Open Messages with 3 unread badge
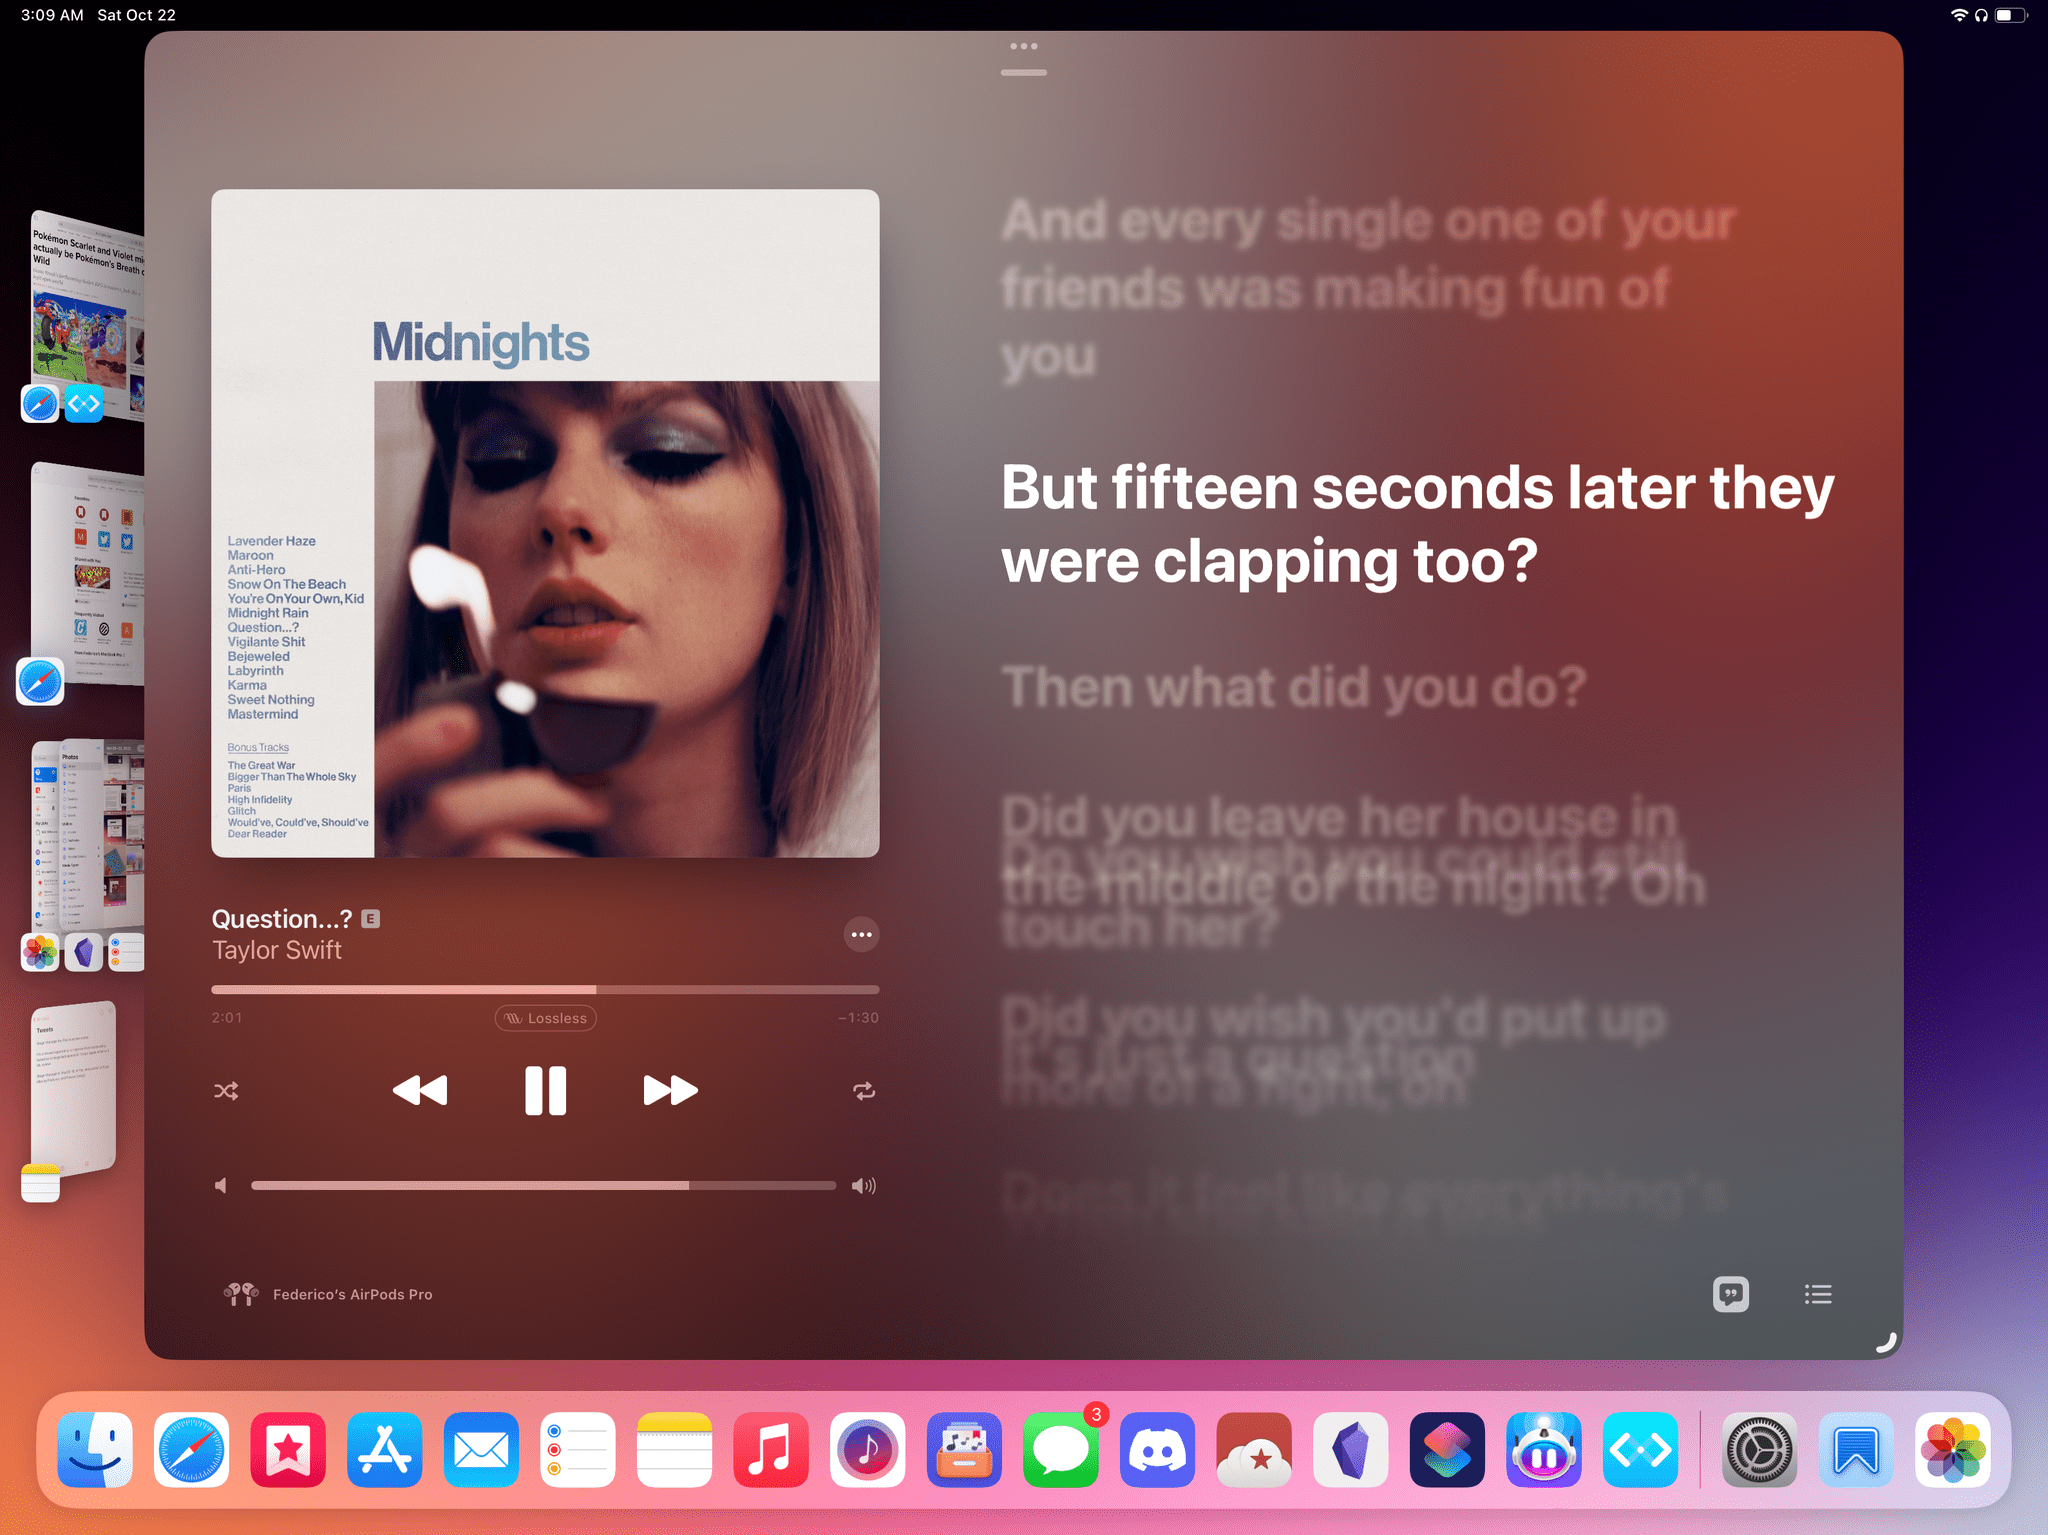 tap(1061, 1450)
